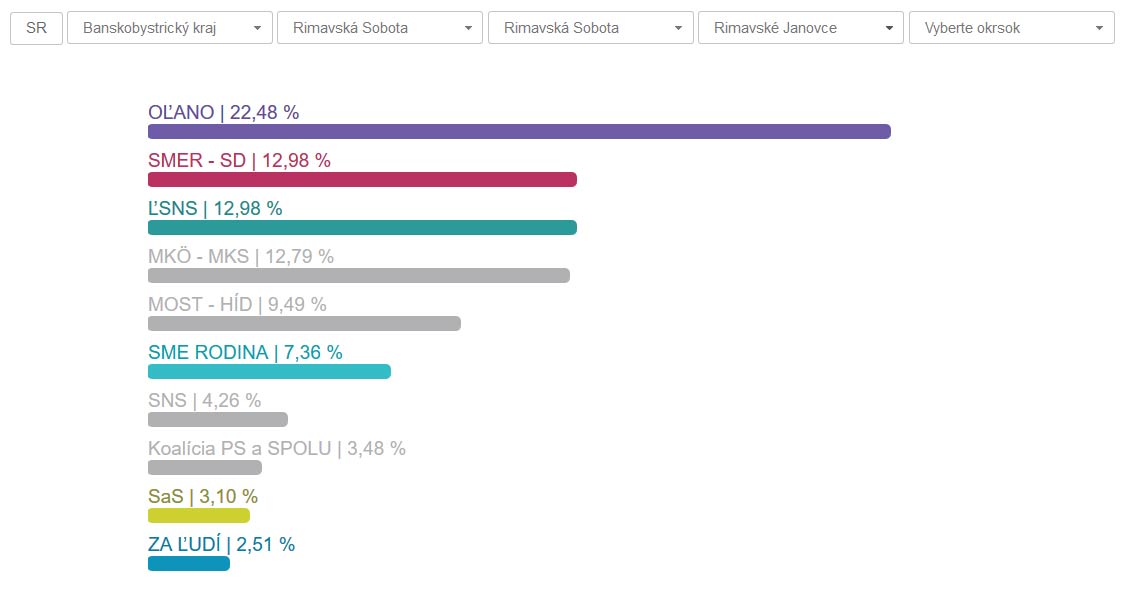The height and width of the screenshot is (603, 1122).
Task: Click the OĽANO 22,48 % label
Action: (x=223, y=112)
